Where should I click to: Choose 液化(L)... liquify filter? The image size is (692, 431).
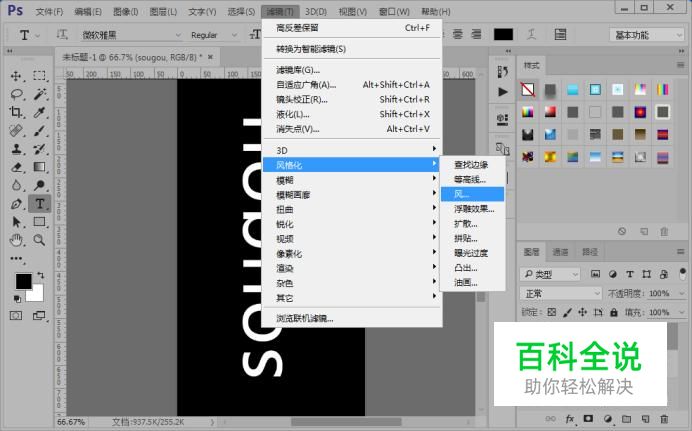[x=352, y=114]
